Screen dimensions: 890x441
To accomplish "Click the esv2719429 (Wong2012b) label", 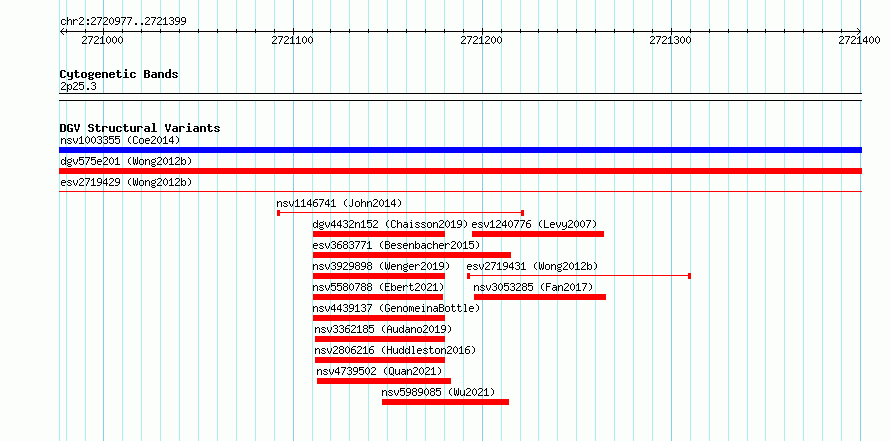I will point(126,182).
